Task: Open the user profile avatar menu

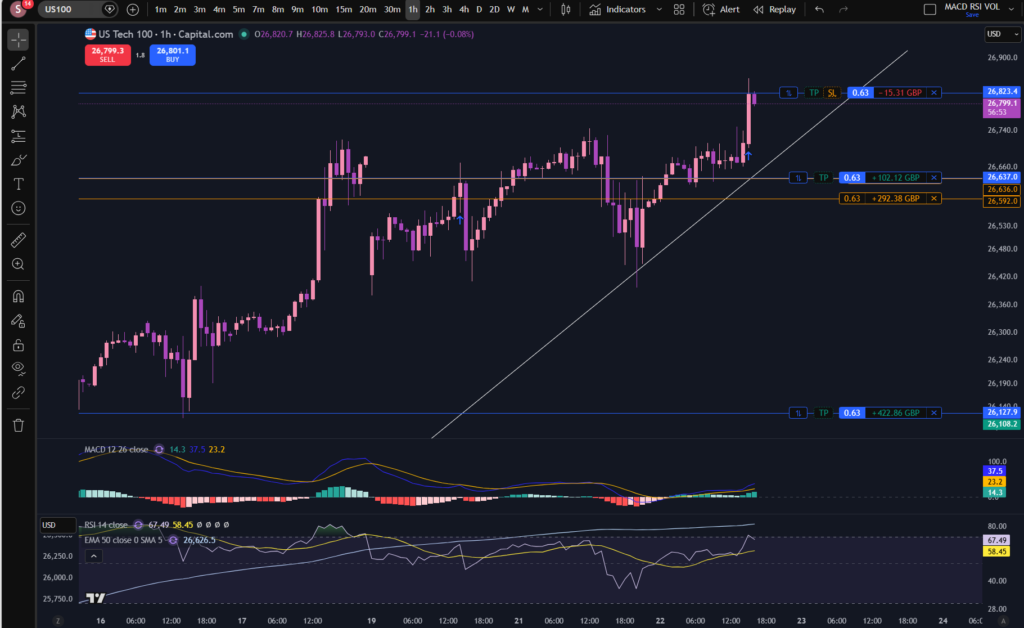Action: (18, 9)
